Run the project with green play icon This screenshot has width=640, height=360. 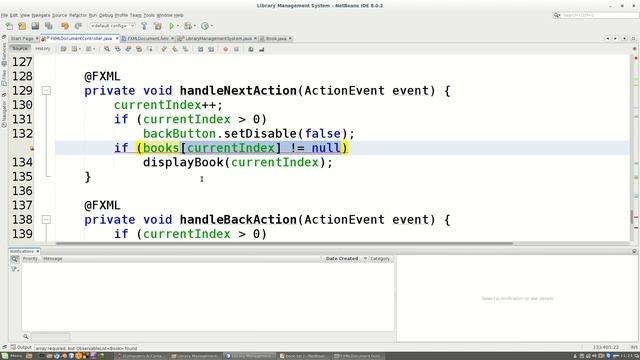pos(171,26)
